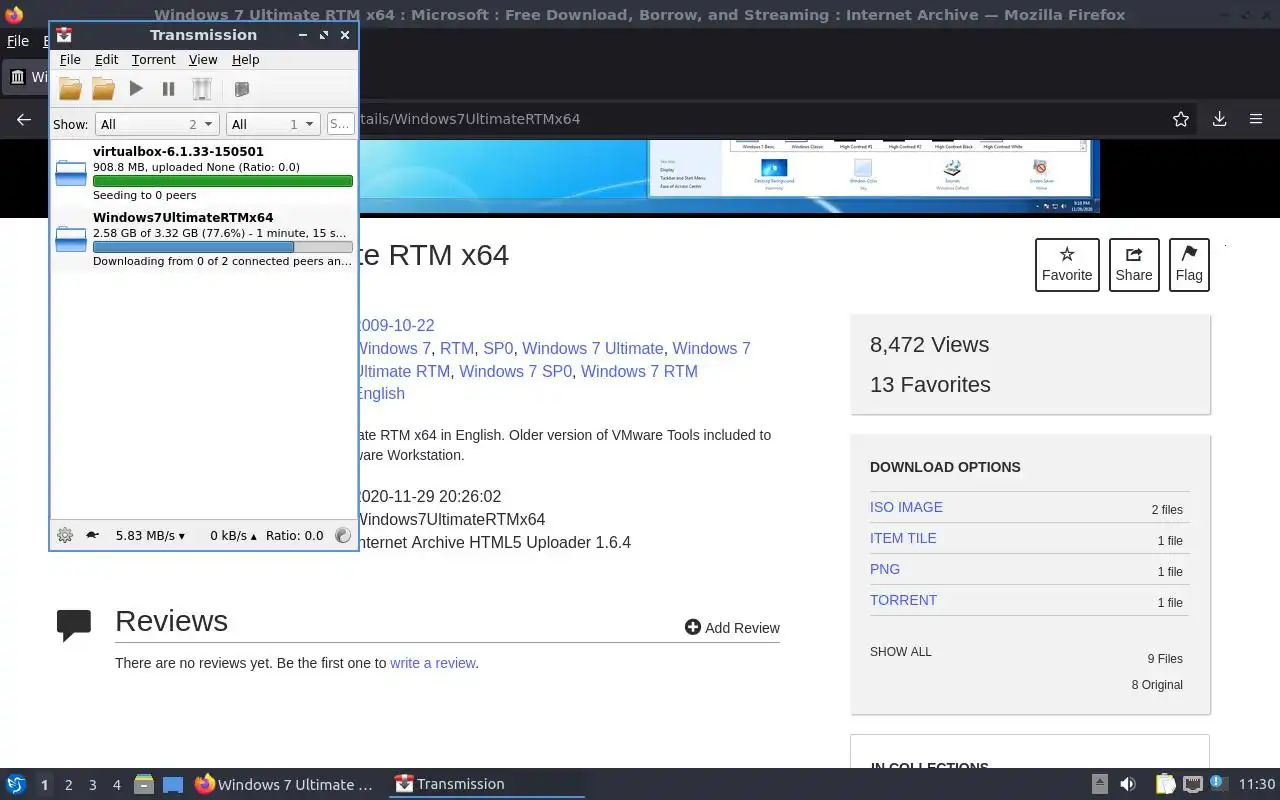
Task: Click the Transmission taskbar entry
Action: point(487,784)
